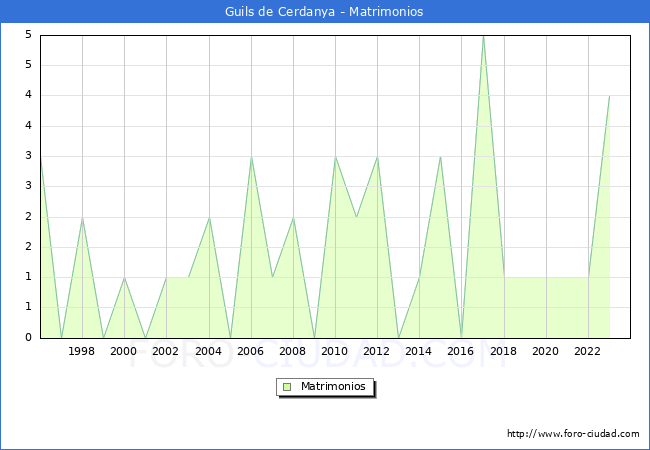Click the green Matrimonios legend swatch
The image size is (650, 450).
286,387
